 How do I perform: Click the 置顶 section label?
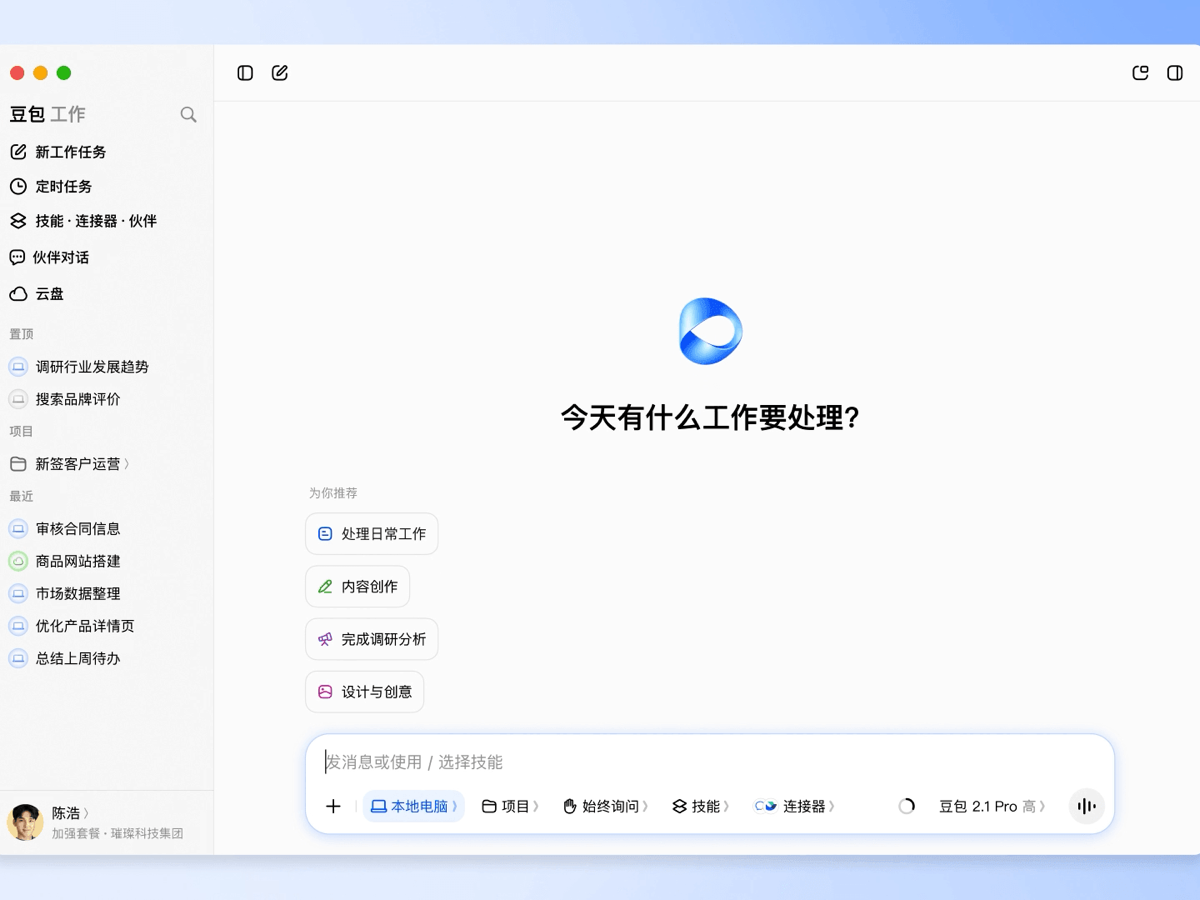pyautogui.click(x=21, y=334)
